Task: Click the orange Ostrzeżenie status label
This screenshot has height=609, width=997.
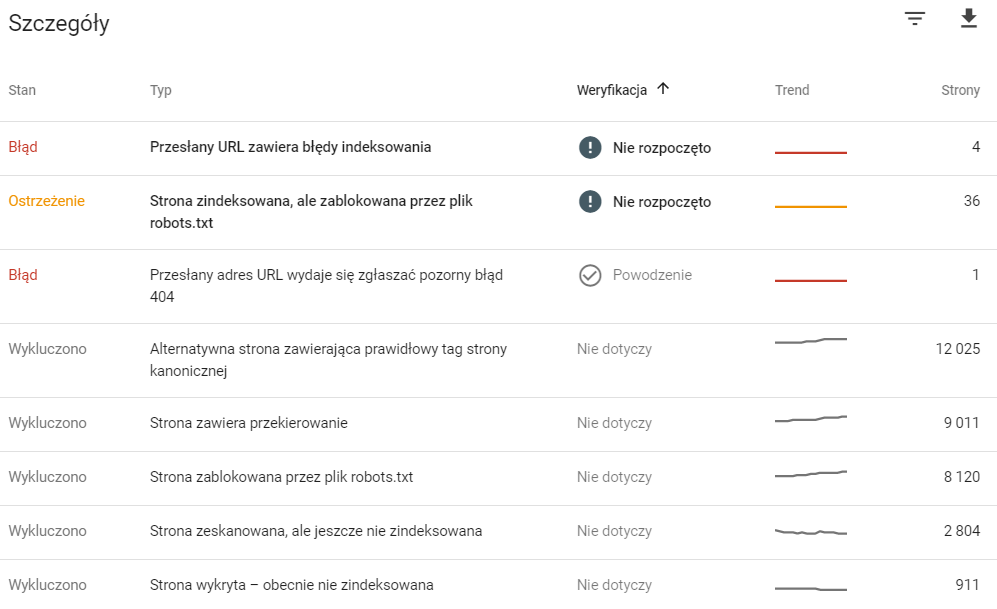Action: click(46, 201)
